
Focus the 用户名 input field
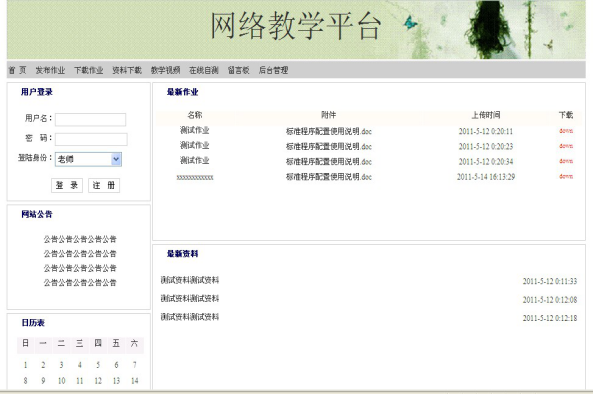point(90,119)
